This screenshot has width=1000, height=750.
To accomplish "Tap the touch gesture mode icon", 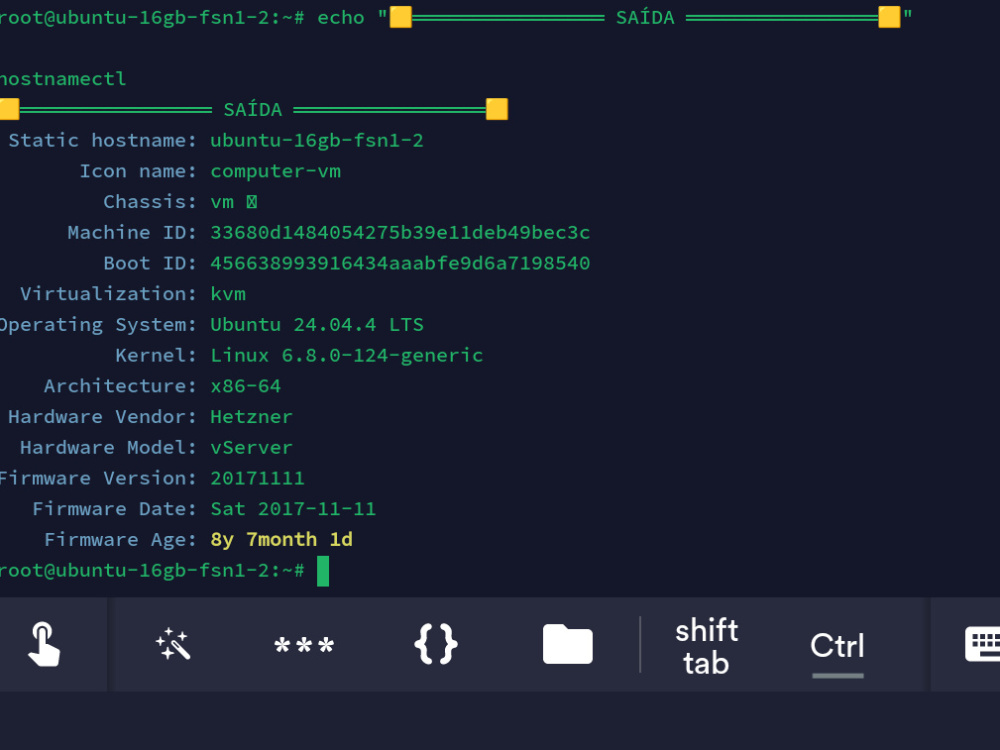I will coord(44,644).
